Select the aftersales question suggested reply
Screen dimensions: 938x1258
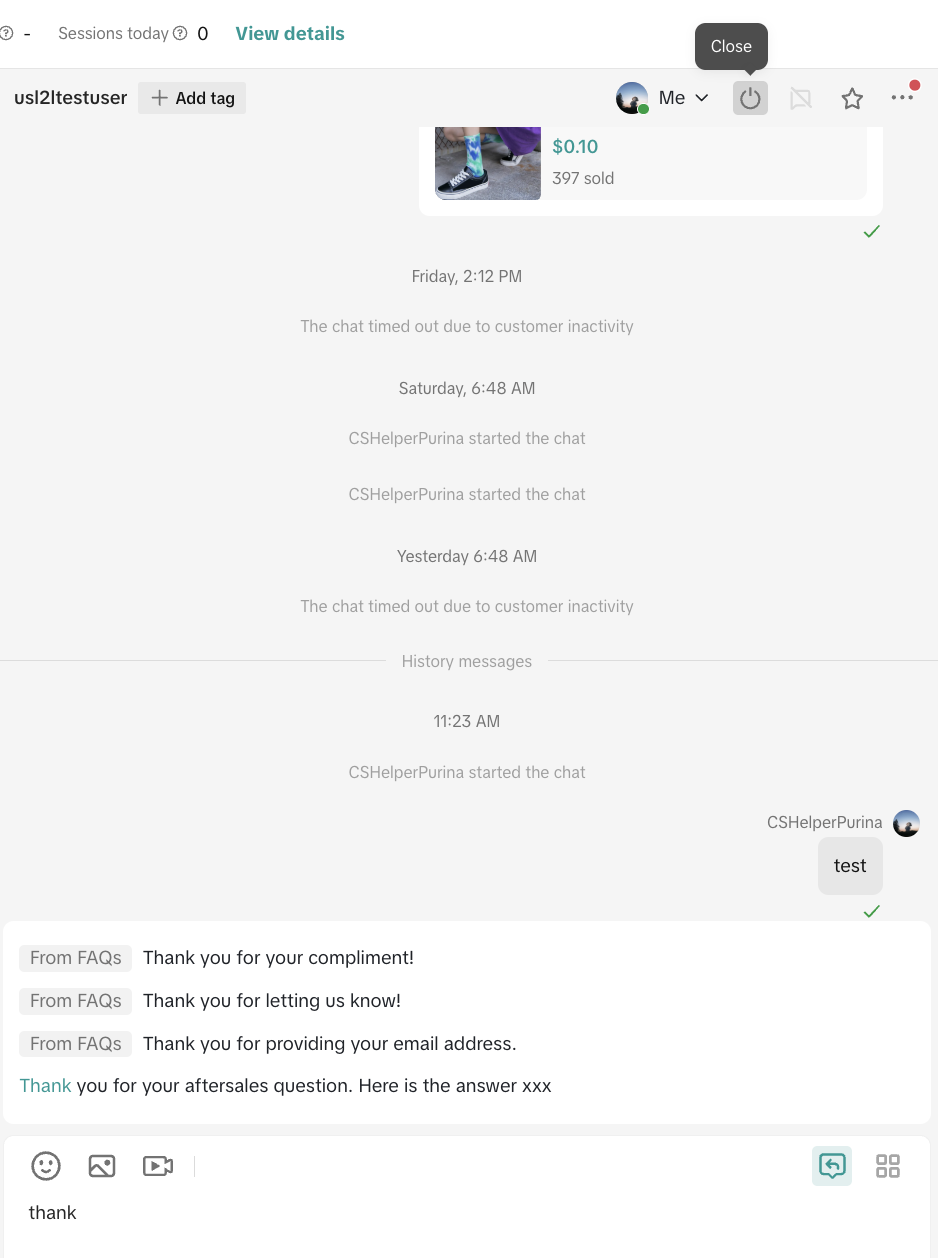pyautogui.click(x=286, y=1086)
